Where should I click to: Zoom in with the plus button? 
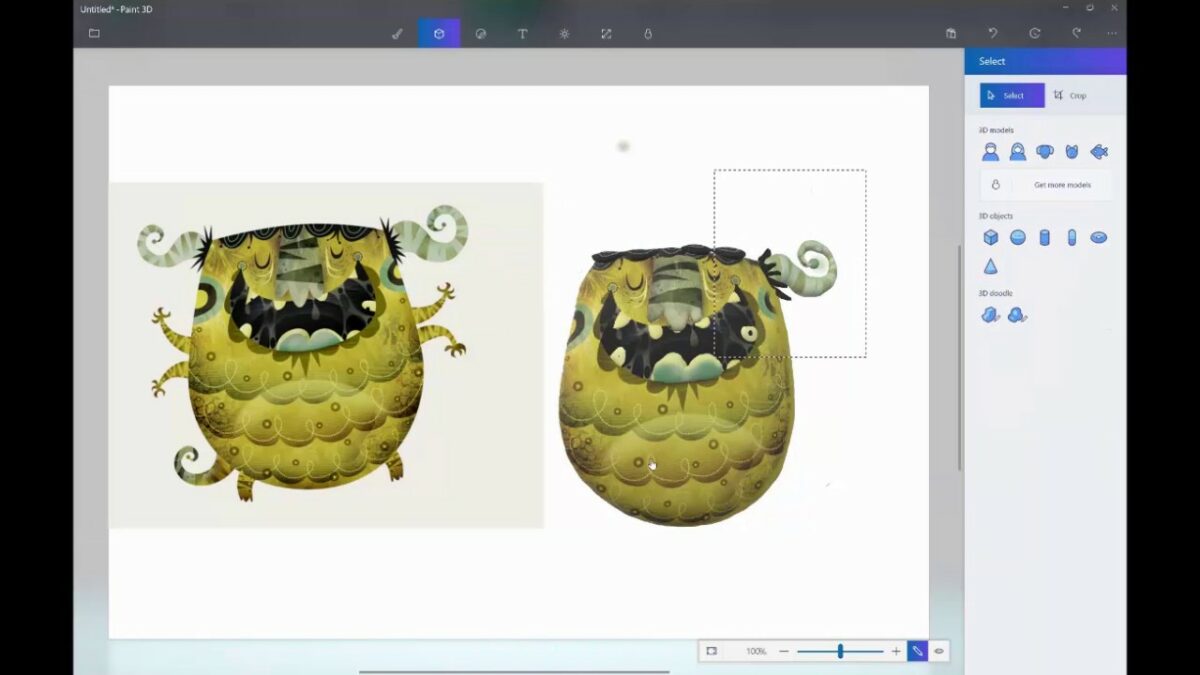click(x=896, y=651)
